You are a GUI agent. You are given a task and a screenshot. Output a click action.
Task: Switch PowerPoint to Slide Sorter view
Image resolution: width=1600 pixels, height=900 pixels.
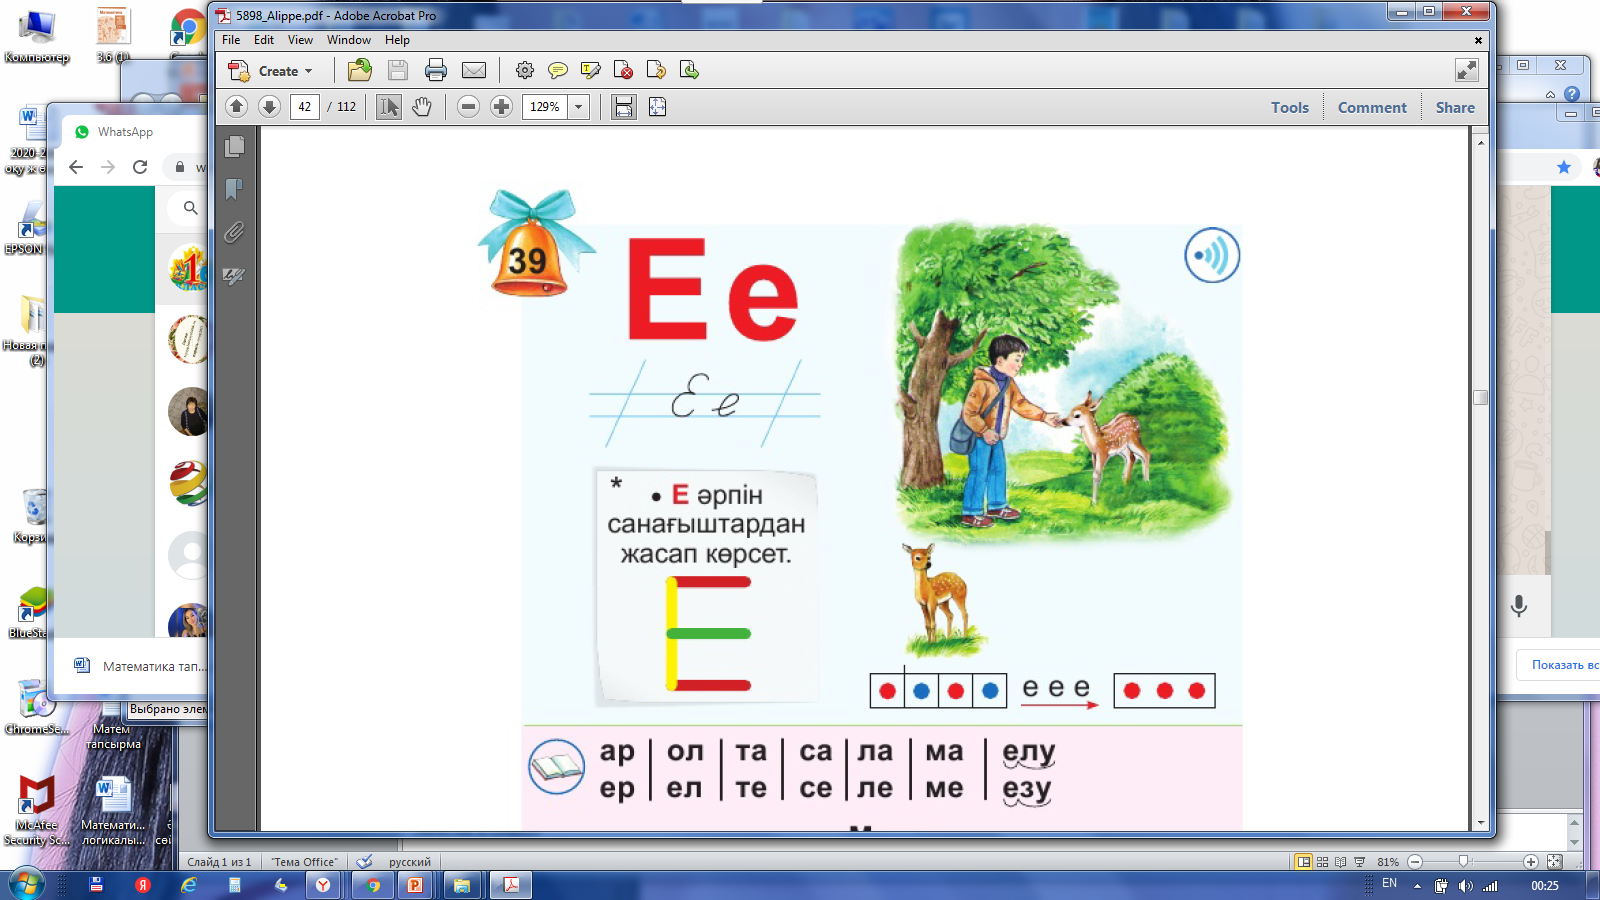(1322, 861)
